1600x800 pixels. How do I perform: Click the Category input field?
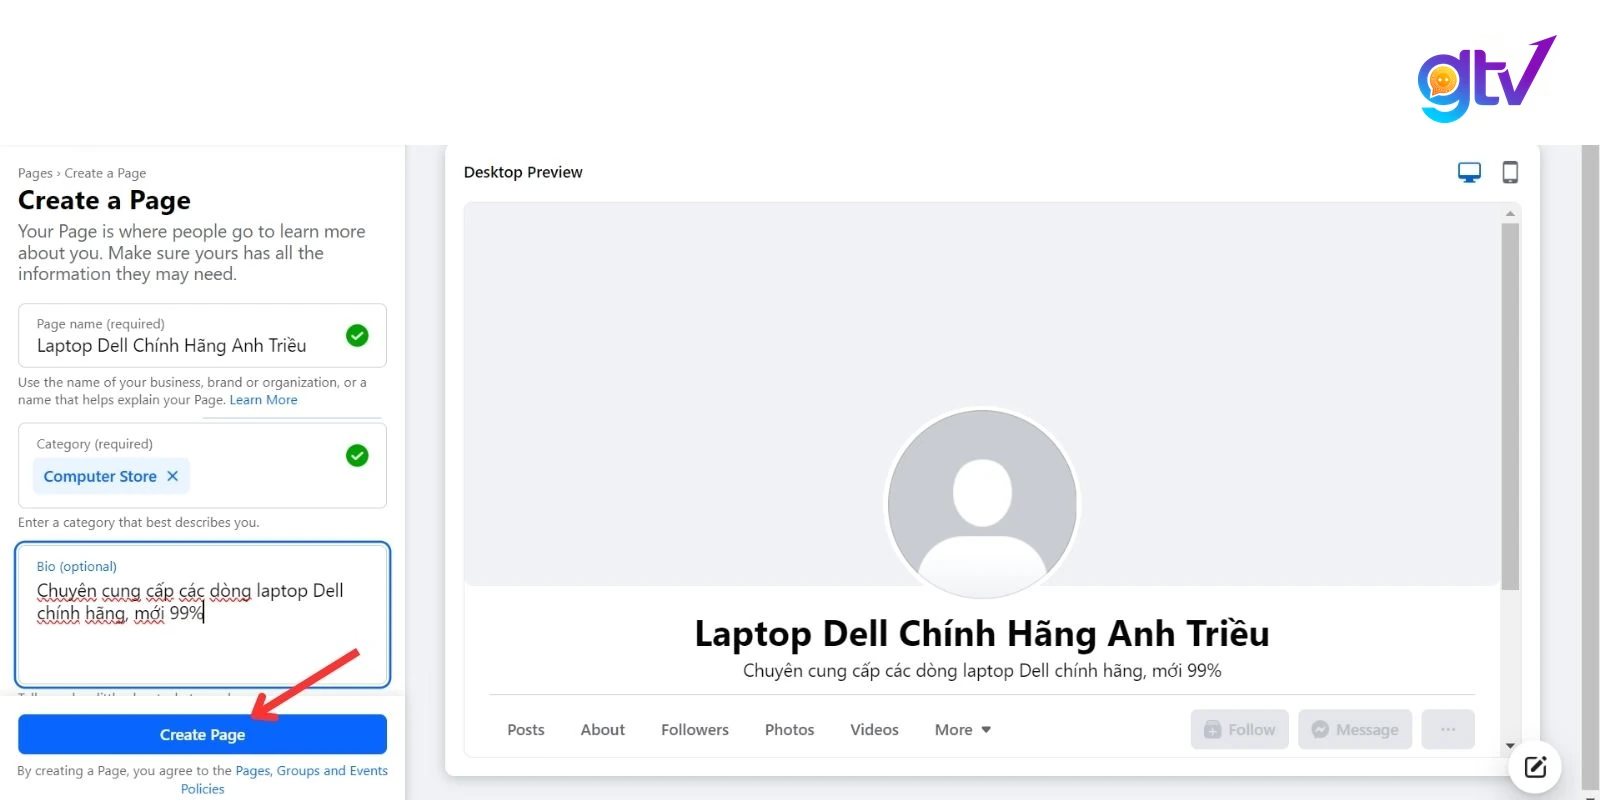202,465
